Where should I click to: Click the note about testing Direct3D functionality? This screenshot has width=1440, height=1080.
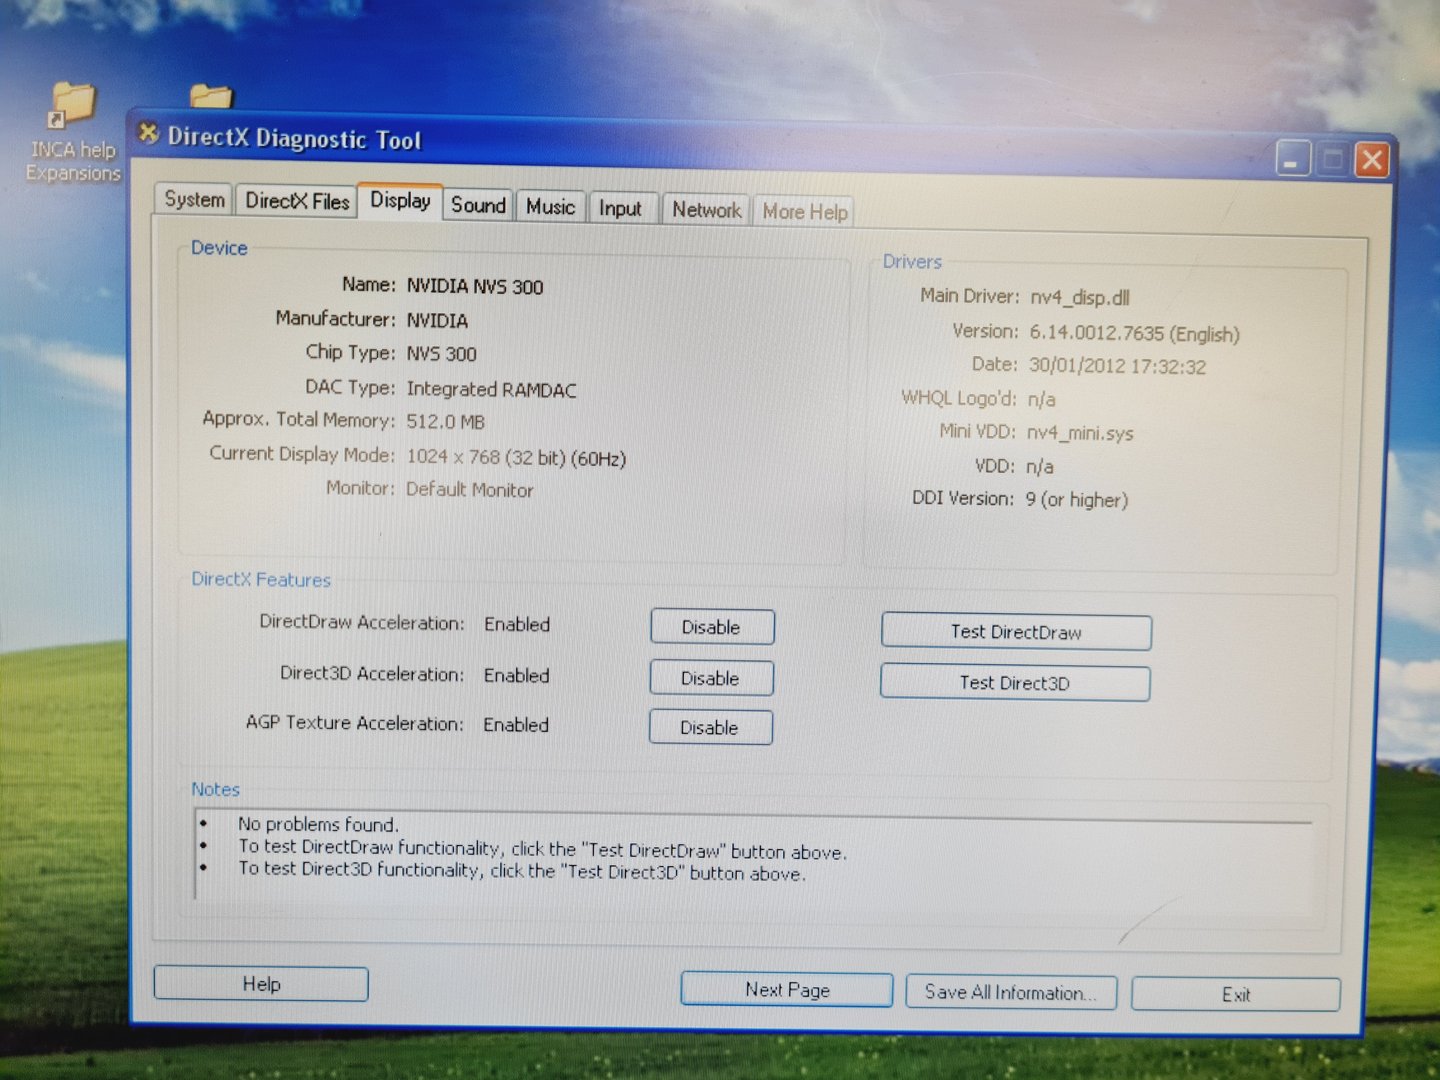[521, 871]
